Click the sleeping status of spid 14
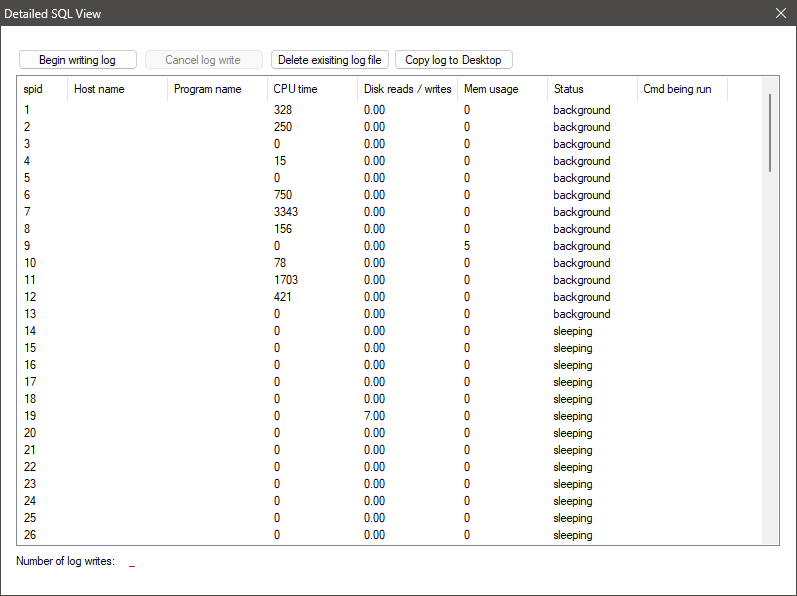Screen dimensions: 797x596 point(573,331)
